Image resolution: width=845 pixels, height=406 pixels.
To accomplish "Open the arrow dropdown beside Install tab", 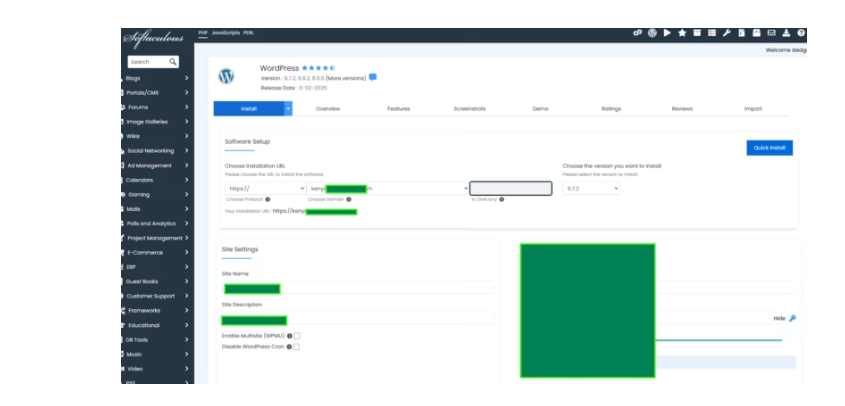I will pyautogui.click(x=288, y=109).
